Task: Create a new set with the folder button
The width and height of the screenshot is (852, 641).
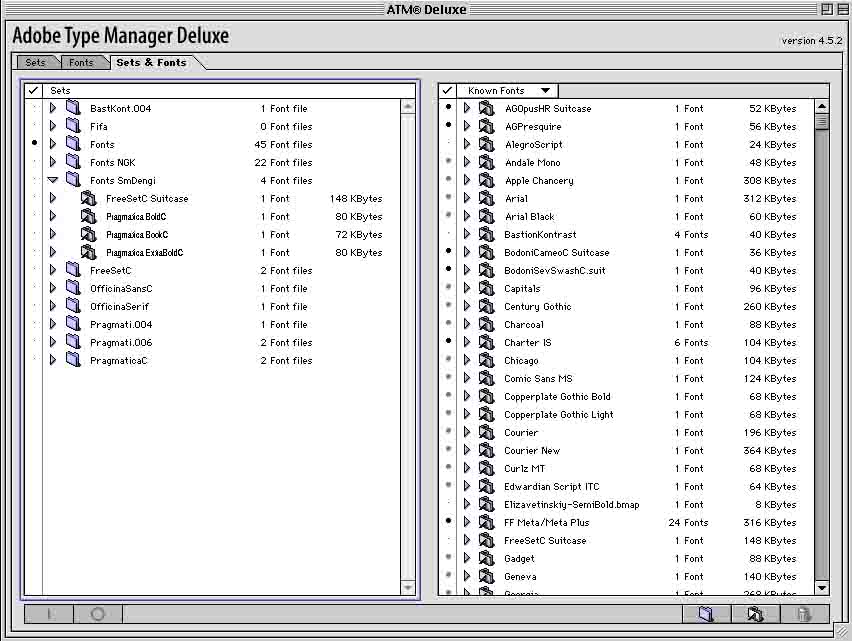Action: tap(706, 614)
